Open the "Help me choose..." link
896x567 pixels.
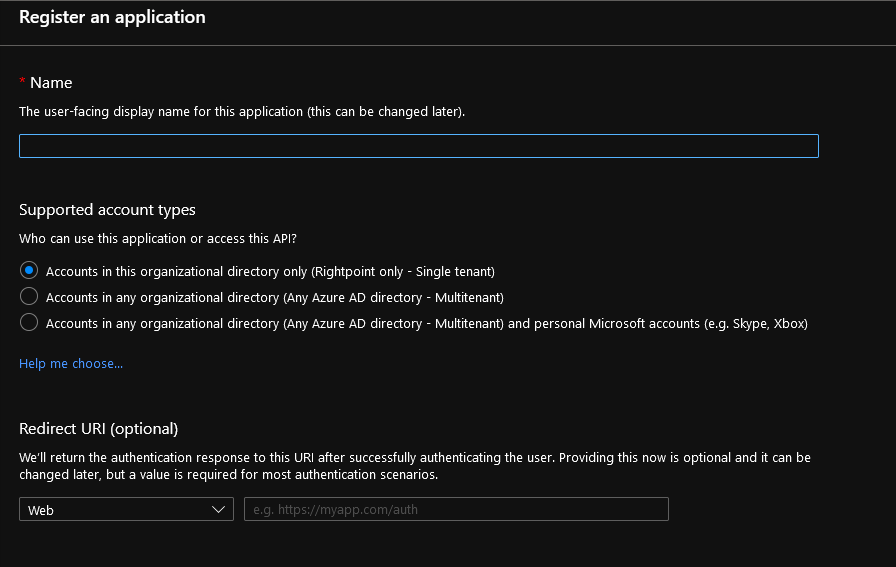(71, 364)
